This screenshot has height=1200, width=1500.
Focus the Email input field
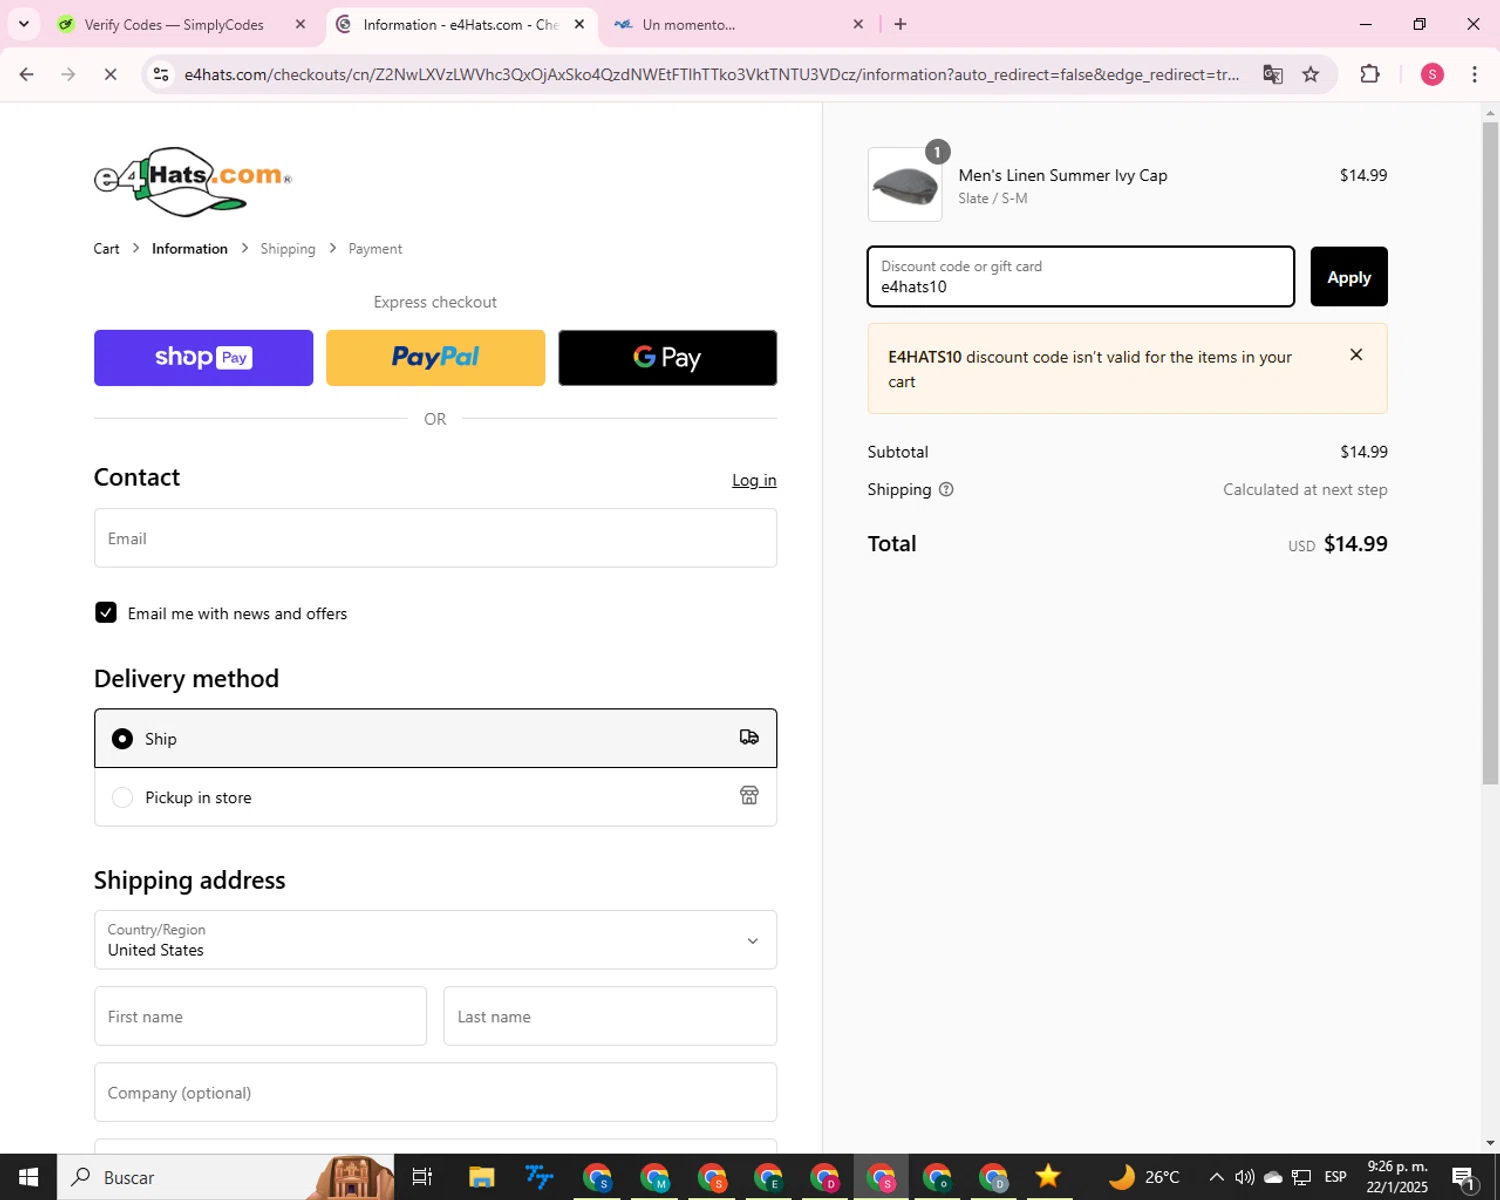pos(435,538)
